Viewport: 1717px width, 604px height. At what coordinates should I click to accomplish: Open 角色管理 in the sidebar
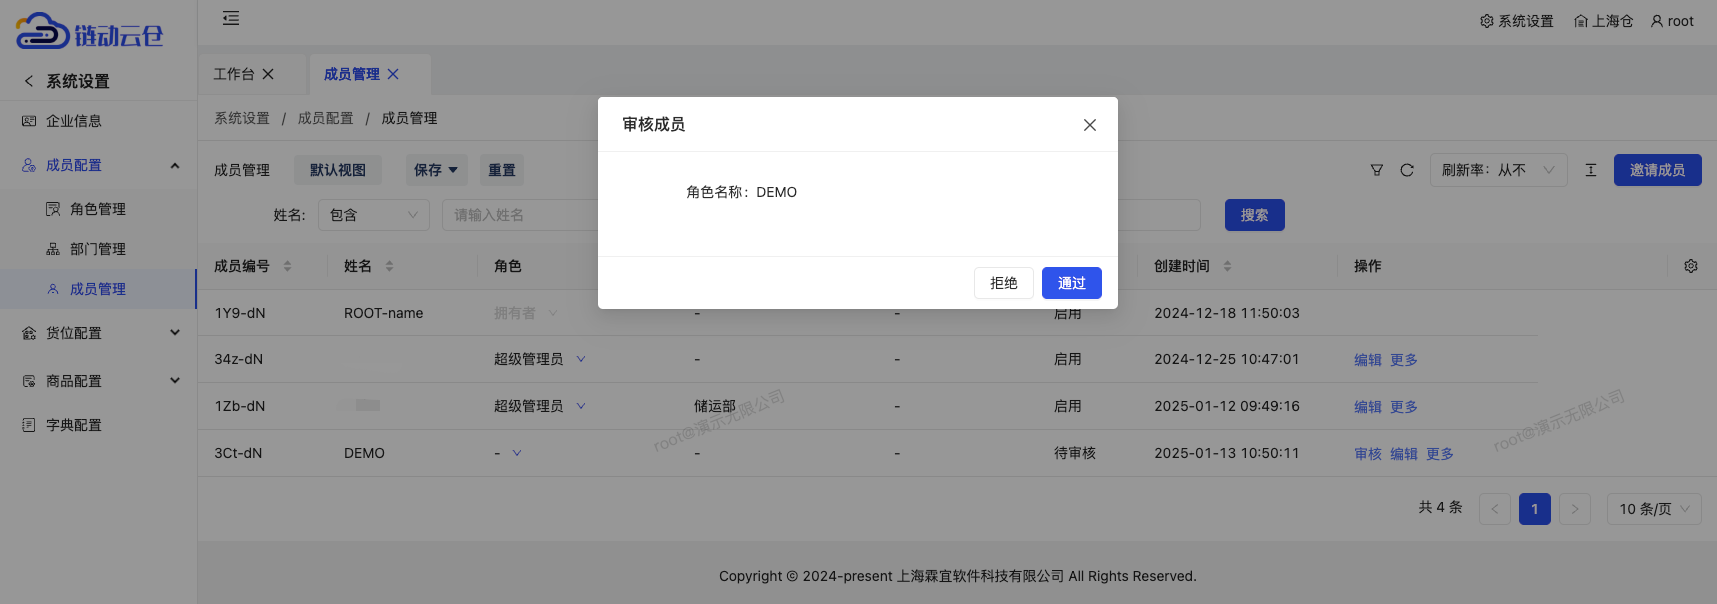pos(98,209)
